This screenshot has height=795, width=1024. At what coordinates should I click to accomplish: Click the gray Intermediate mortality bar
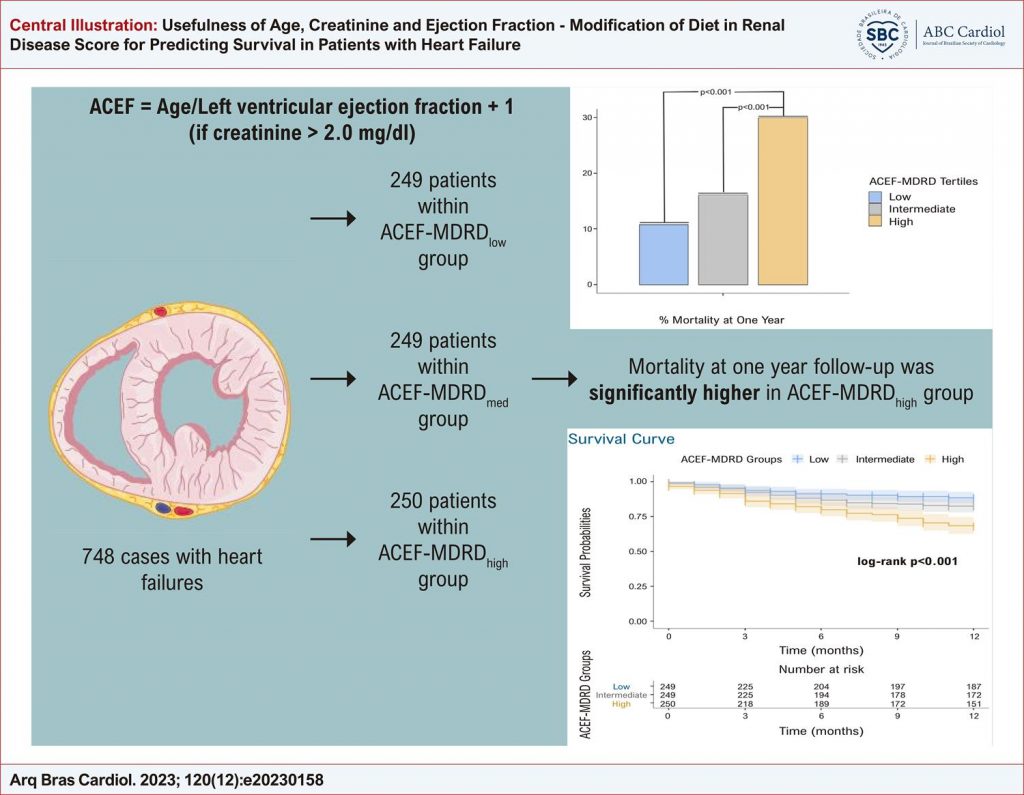tap(723, 239)
